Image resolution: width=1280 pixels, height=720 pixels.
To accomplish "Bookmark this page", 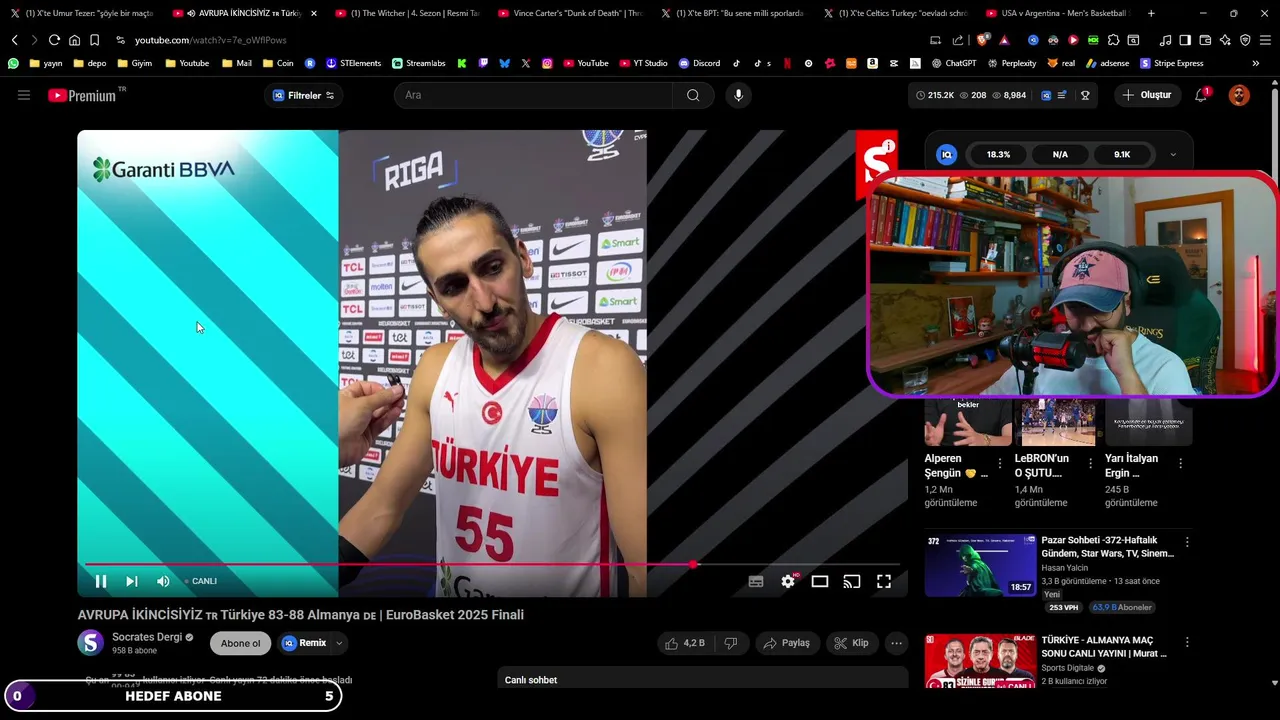I will (94, 40).
